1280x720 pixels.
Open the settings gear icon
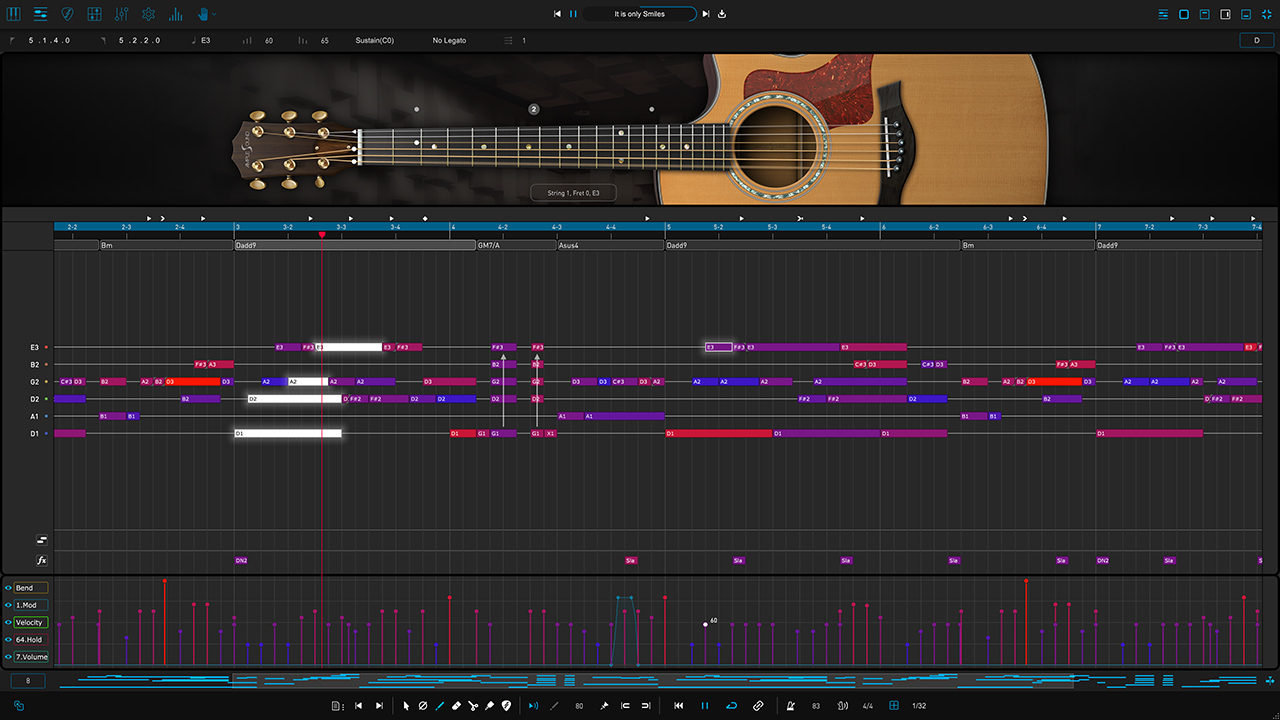click(x=148, y=14)
